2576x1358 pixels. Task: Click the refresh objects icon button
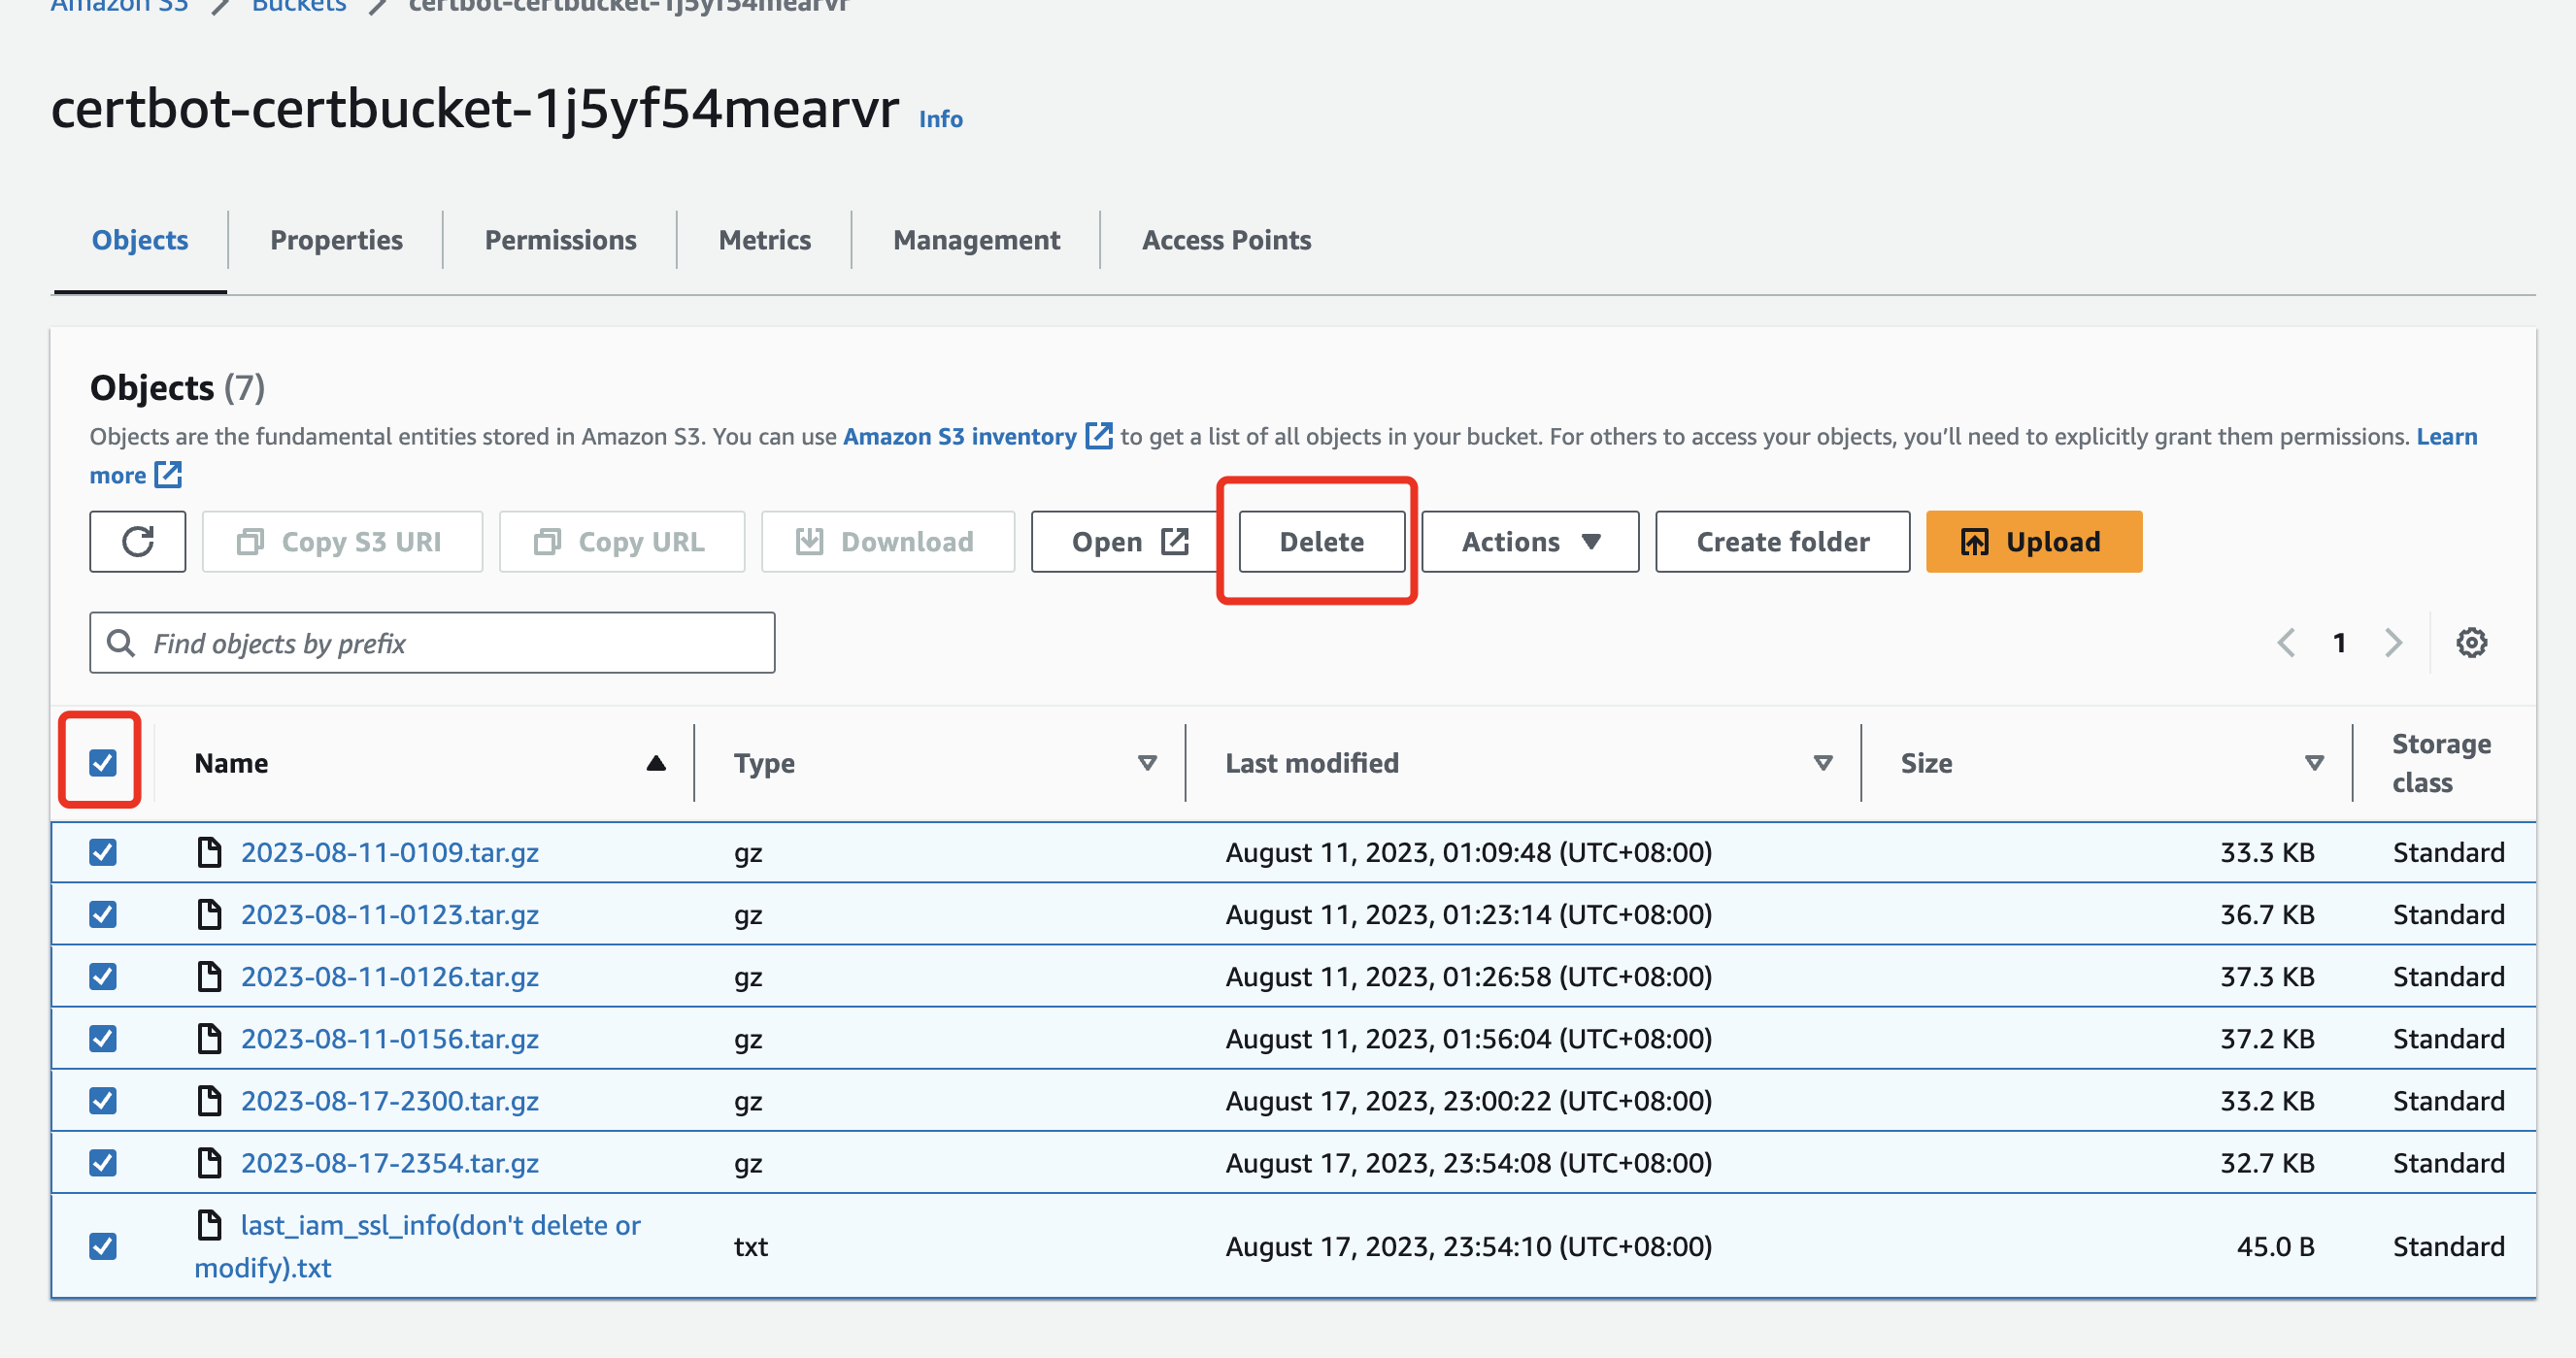137,542
